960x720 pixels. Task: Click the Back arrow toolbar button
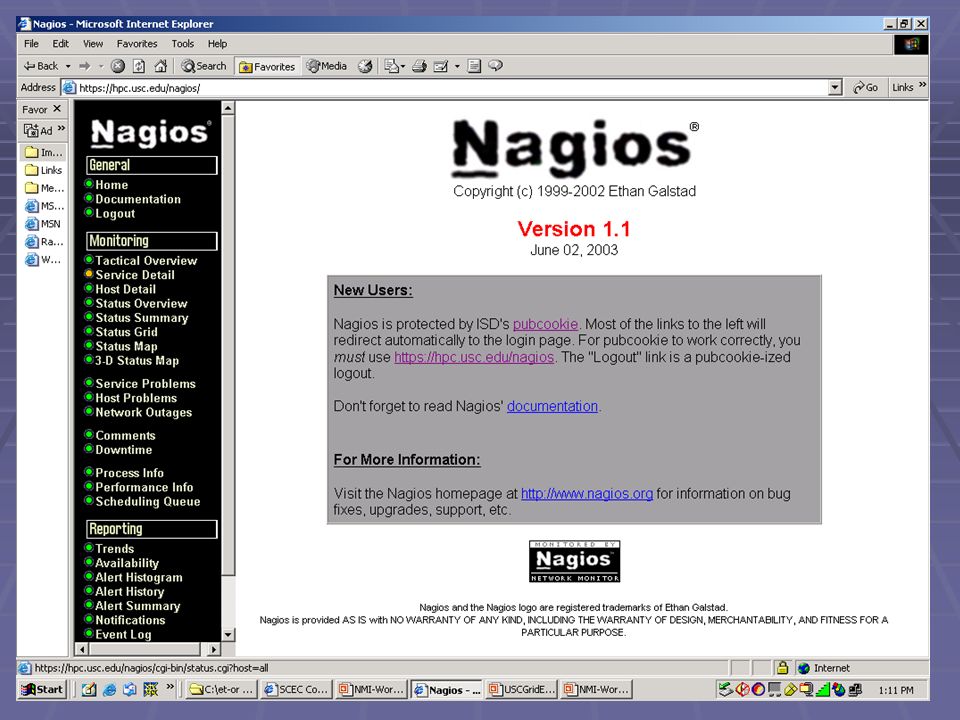(x=40, y=66)
